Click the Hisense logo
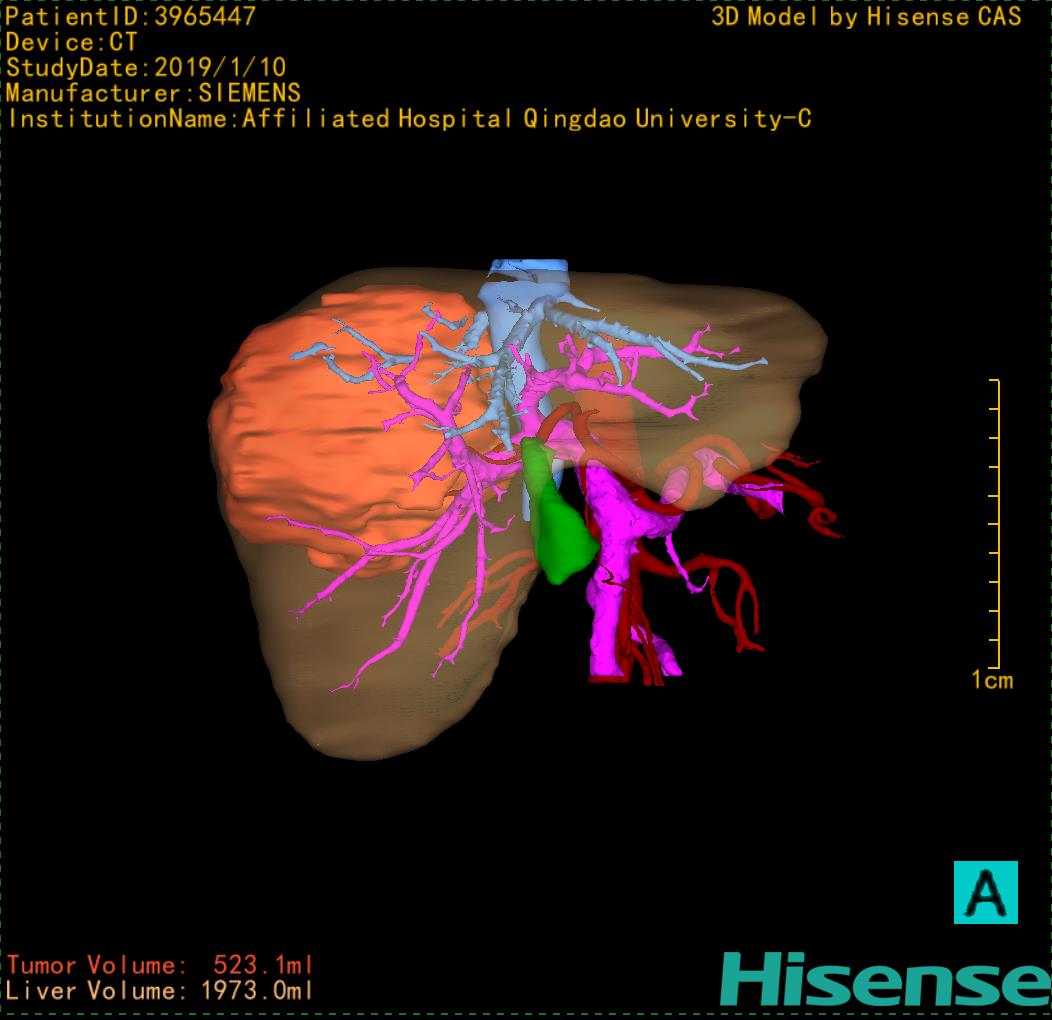This screenshot has height=1020, width=1052. coord(884,979)
